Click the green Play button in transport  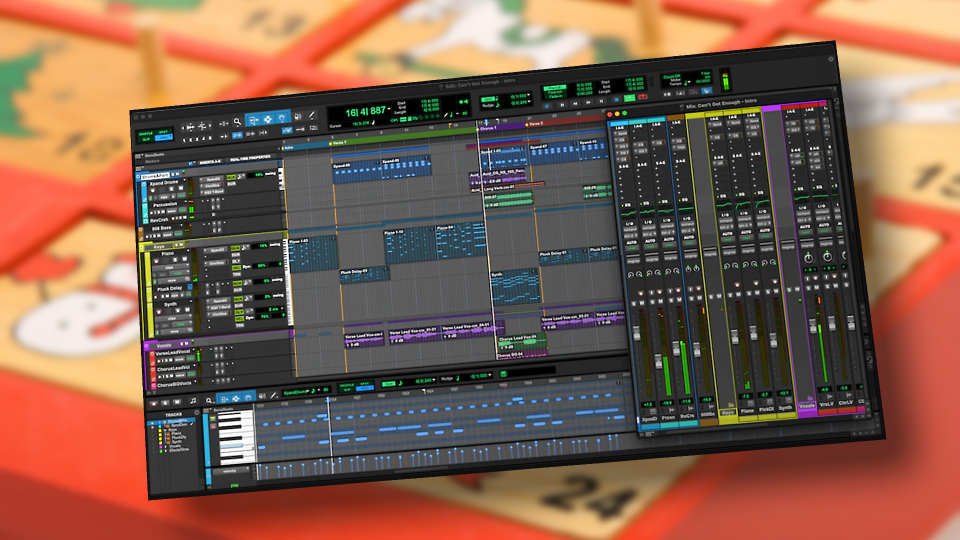pyautogui.click(x=629, y=98)
